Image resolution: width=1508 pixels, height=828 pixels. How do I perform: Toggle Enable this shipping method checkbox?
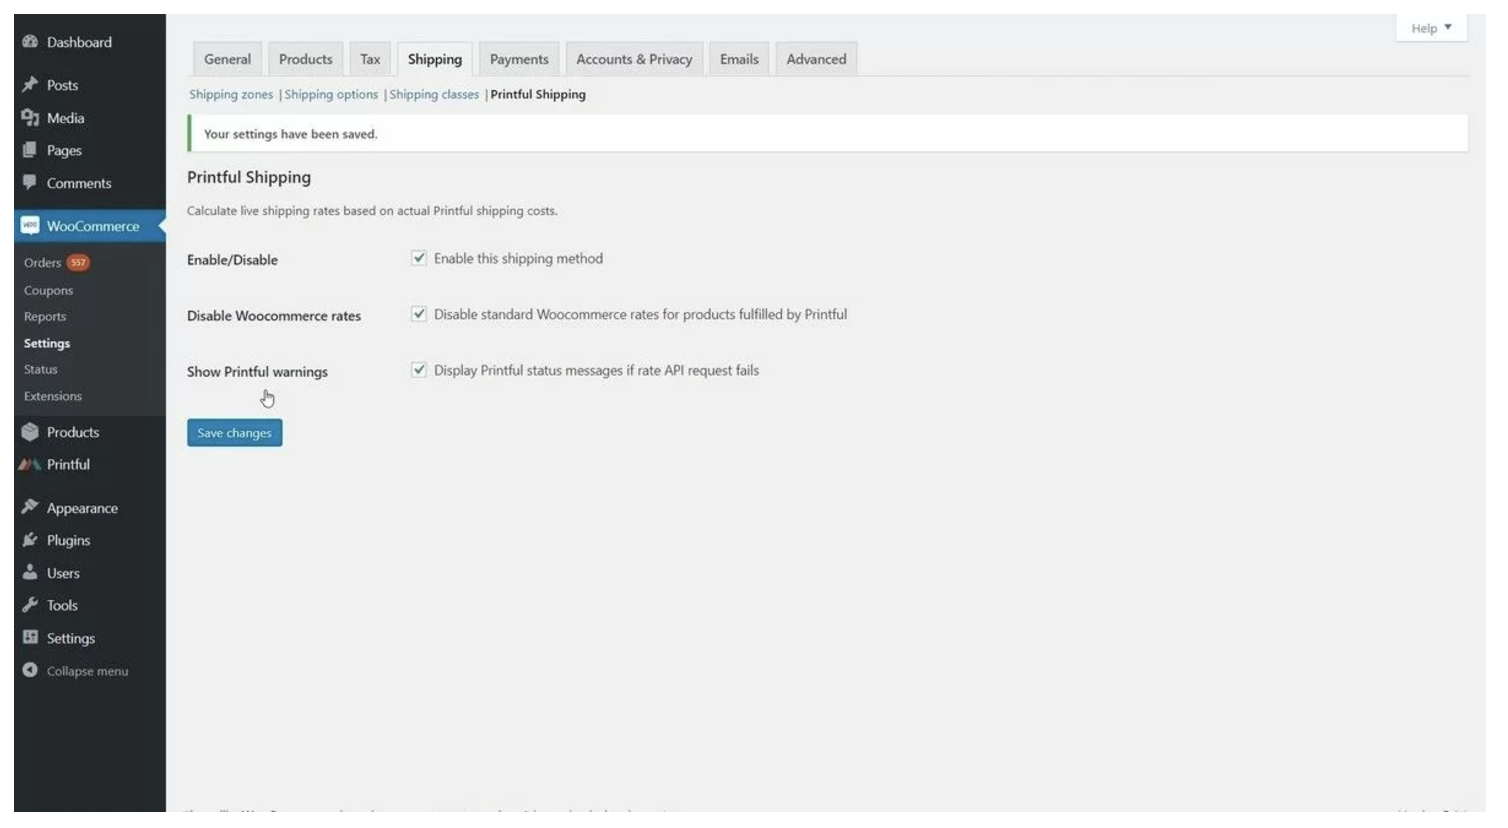click(419, 258)
